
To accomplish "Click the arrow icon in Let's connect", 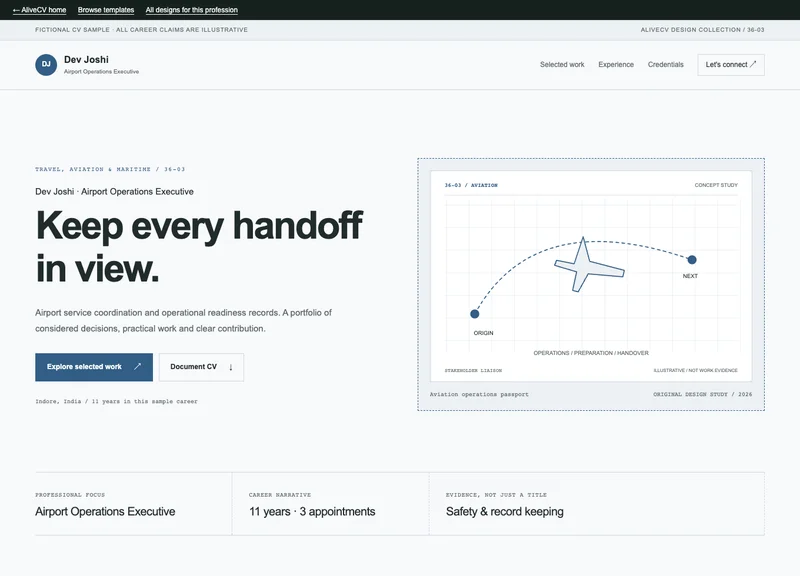I will coord(753,64).
